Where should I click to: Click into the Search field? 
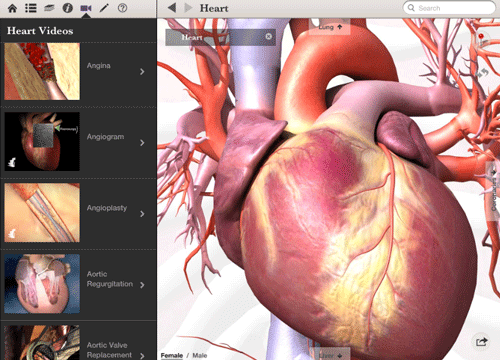[x=449, y=8]
